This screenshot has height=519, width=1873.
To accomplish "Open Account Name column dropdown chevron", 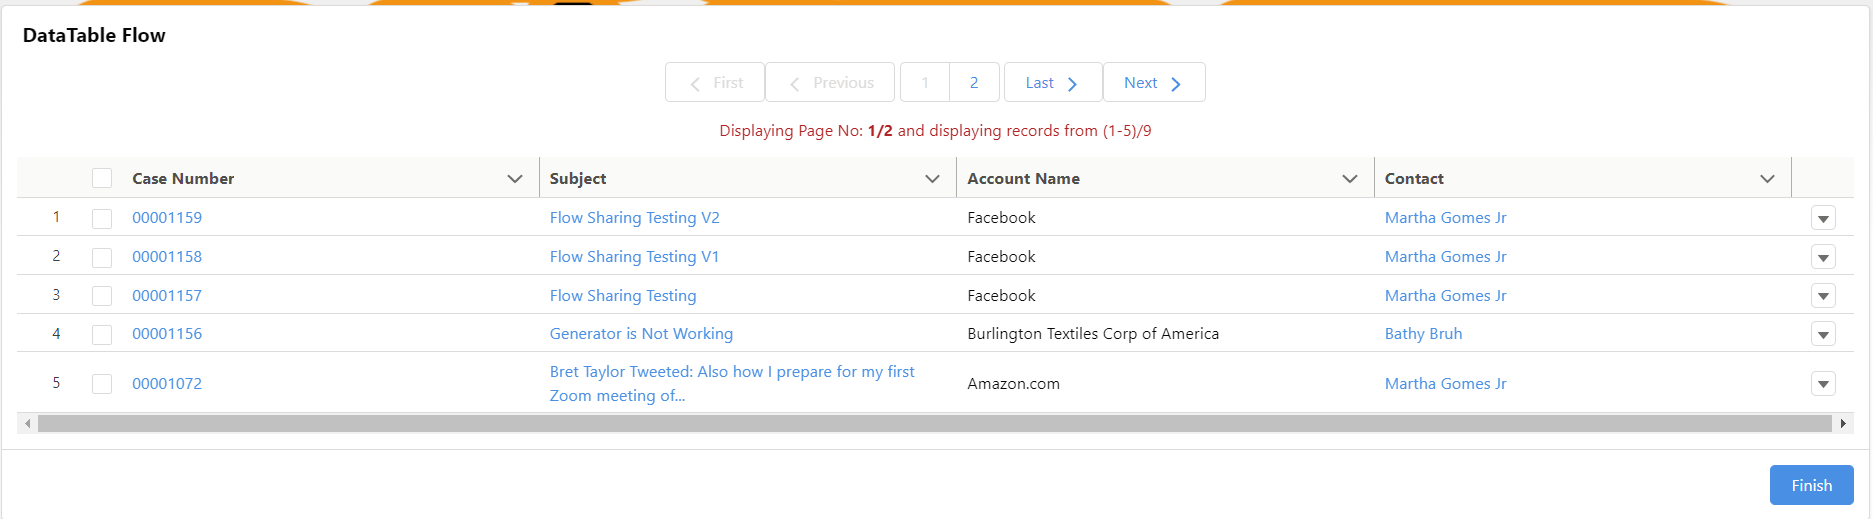I will click(x=1350, y=179).
